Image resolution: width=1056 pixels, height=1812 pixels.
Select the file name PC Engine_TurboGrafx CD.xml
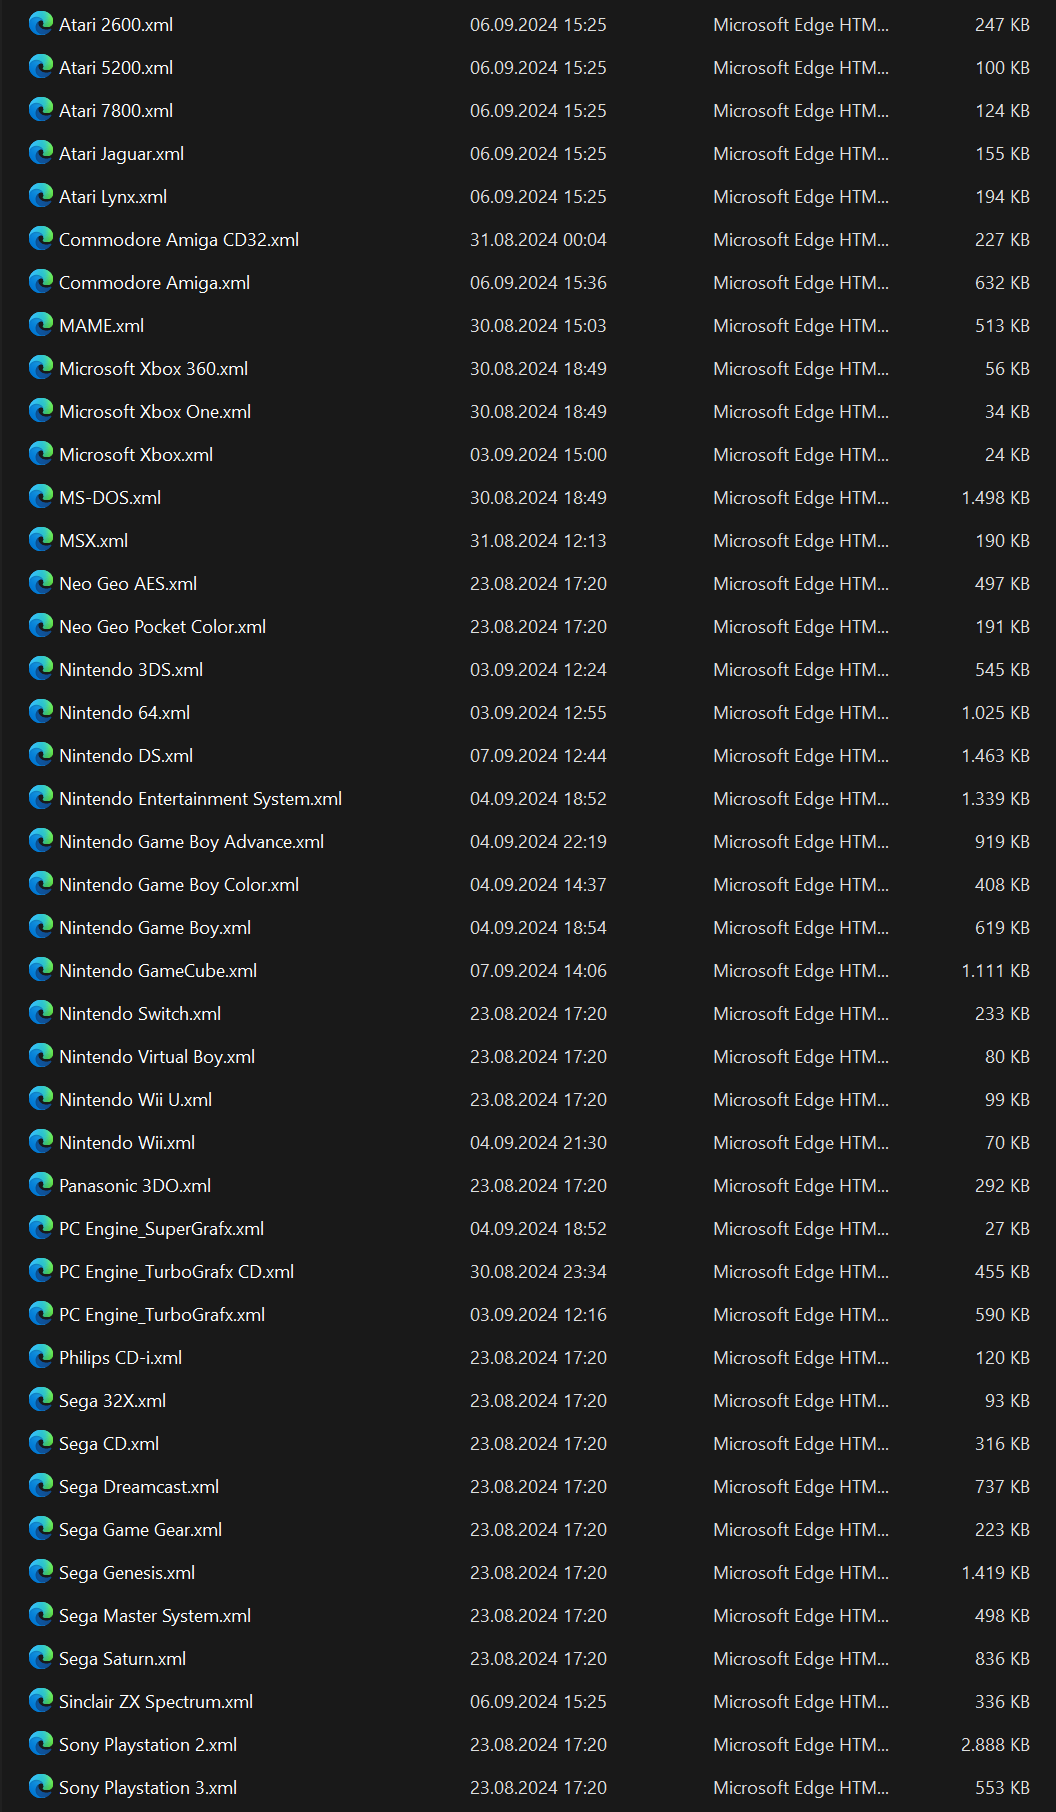(x=176, y=1272)
